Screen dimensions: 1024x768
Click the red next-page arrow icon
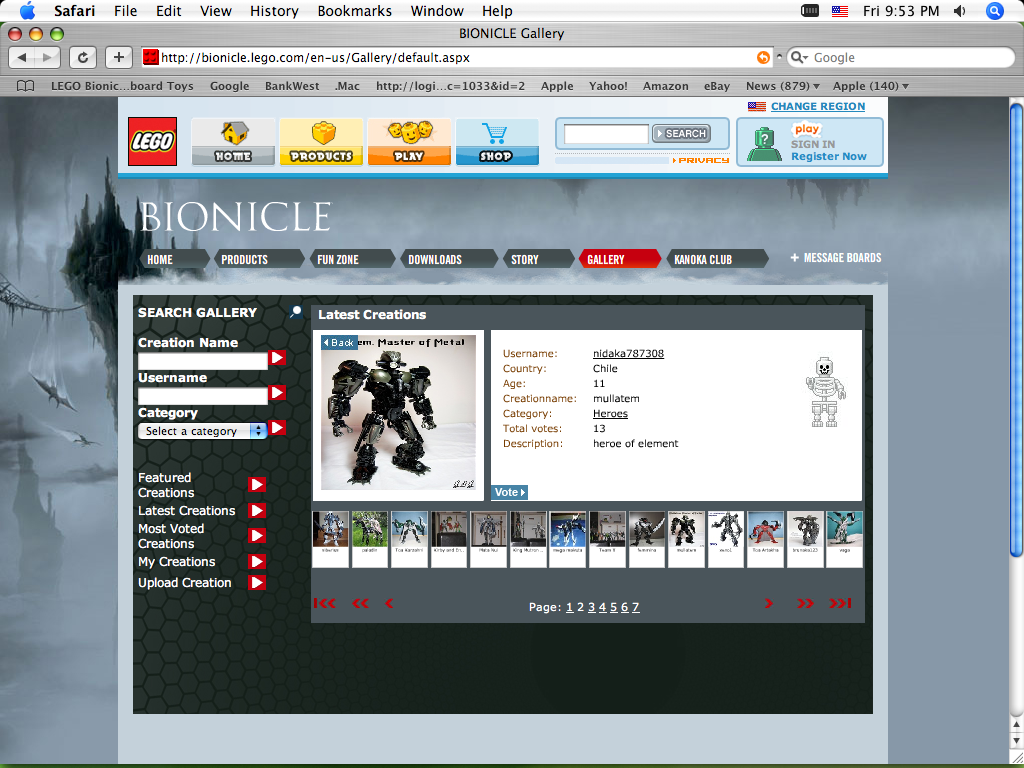tap(768, 602)
